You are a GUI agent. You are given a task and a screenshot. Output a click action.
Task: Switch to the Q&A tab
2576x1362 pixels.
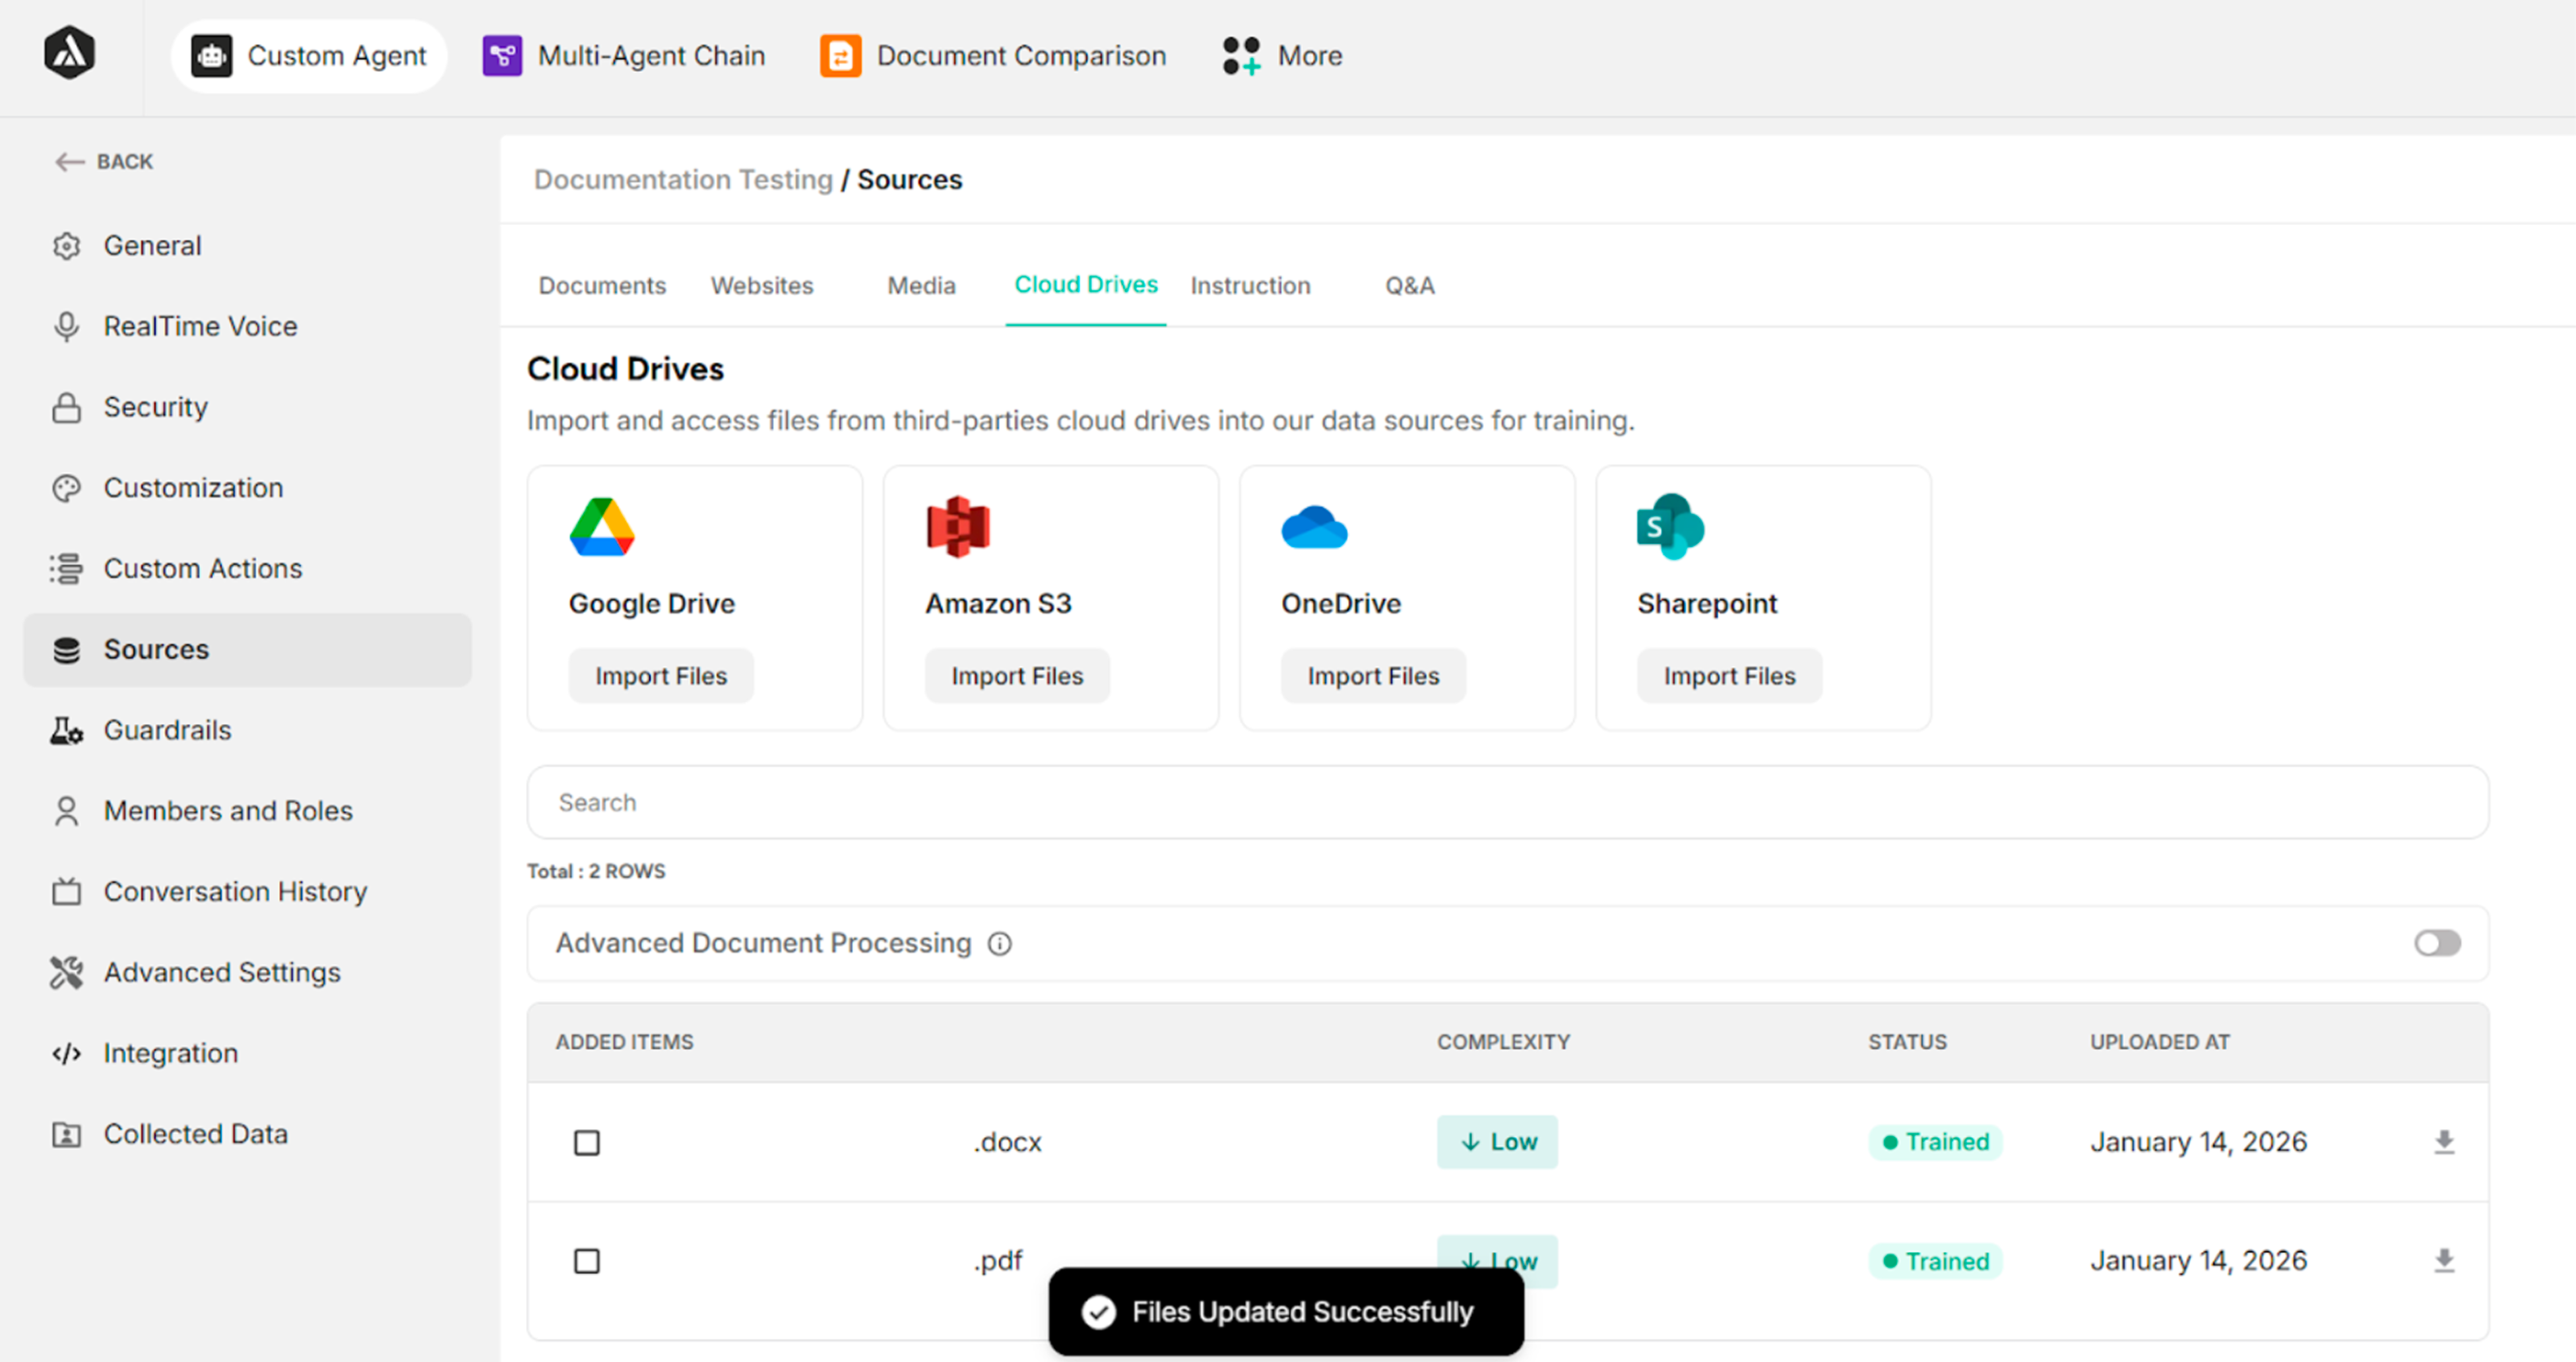pyautogui.click(x=1408, y=286)
